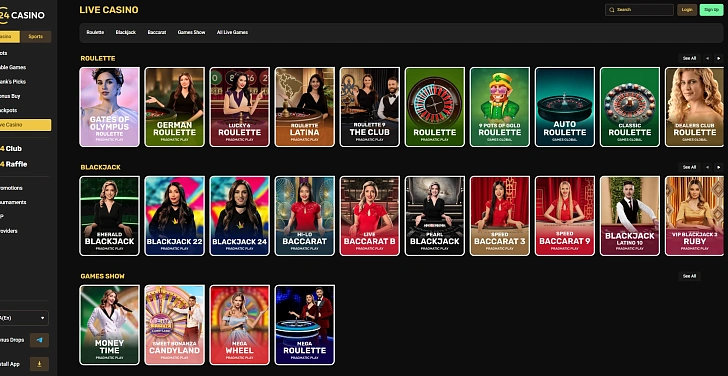This screenshot has height=376, width=728.
Task: Open Bonus Buy in sidebar
Action: point(10,96)
